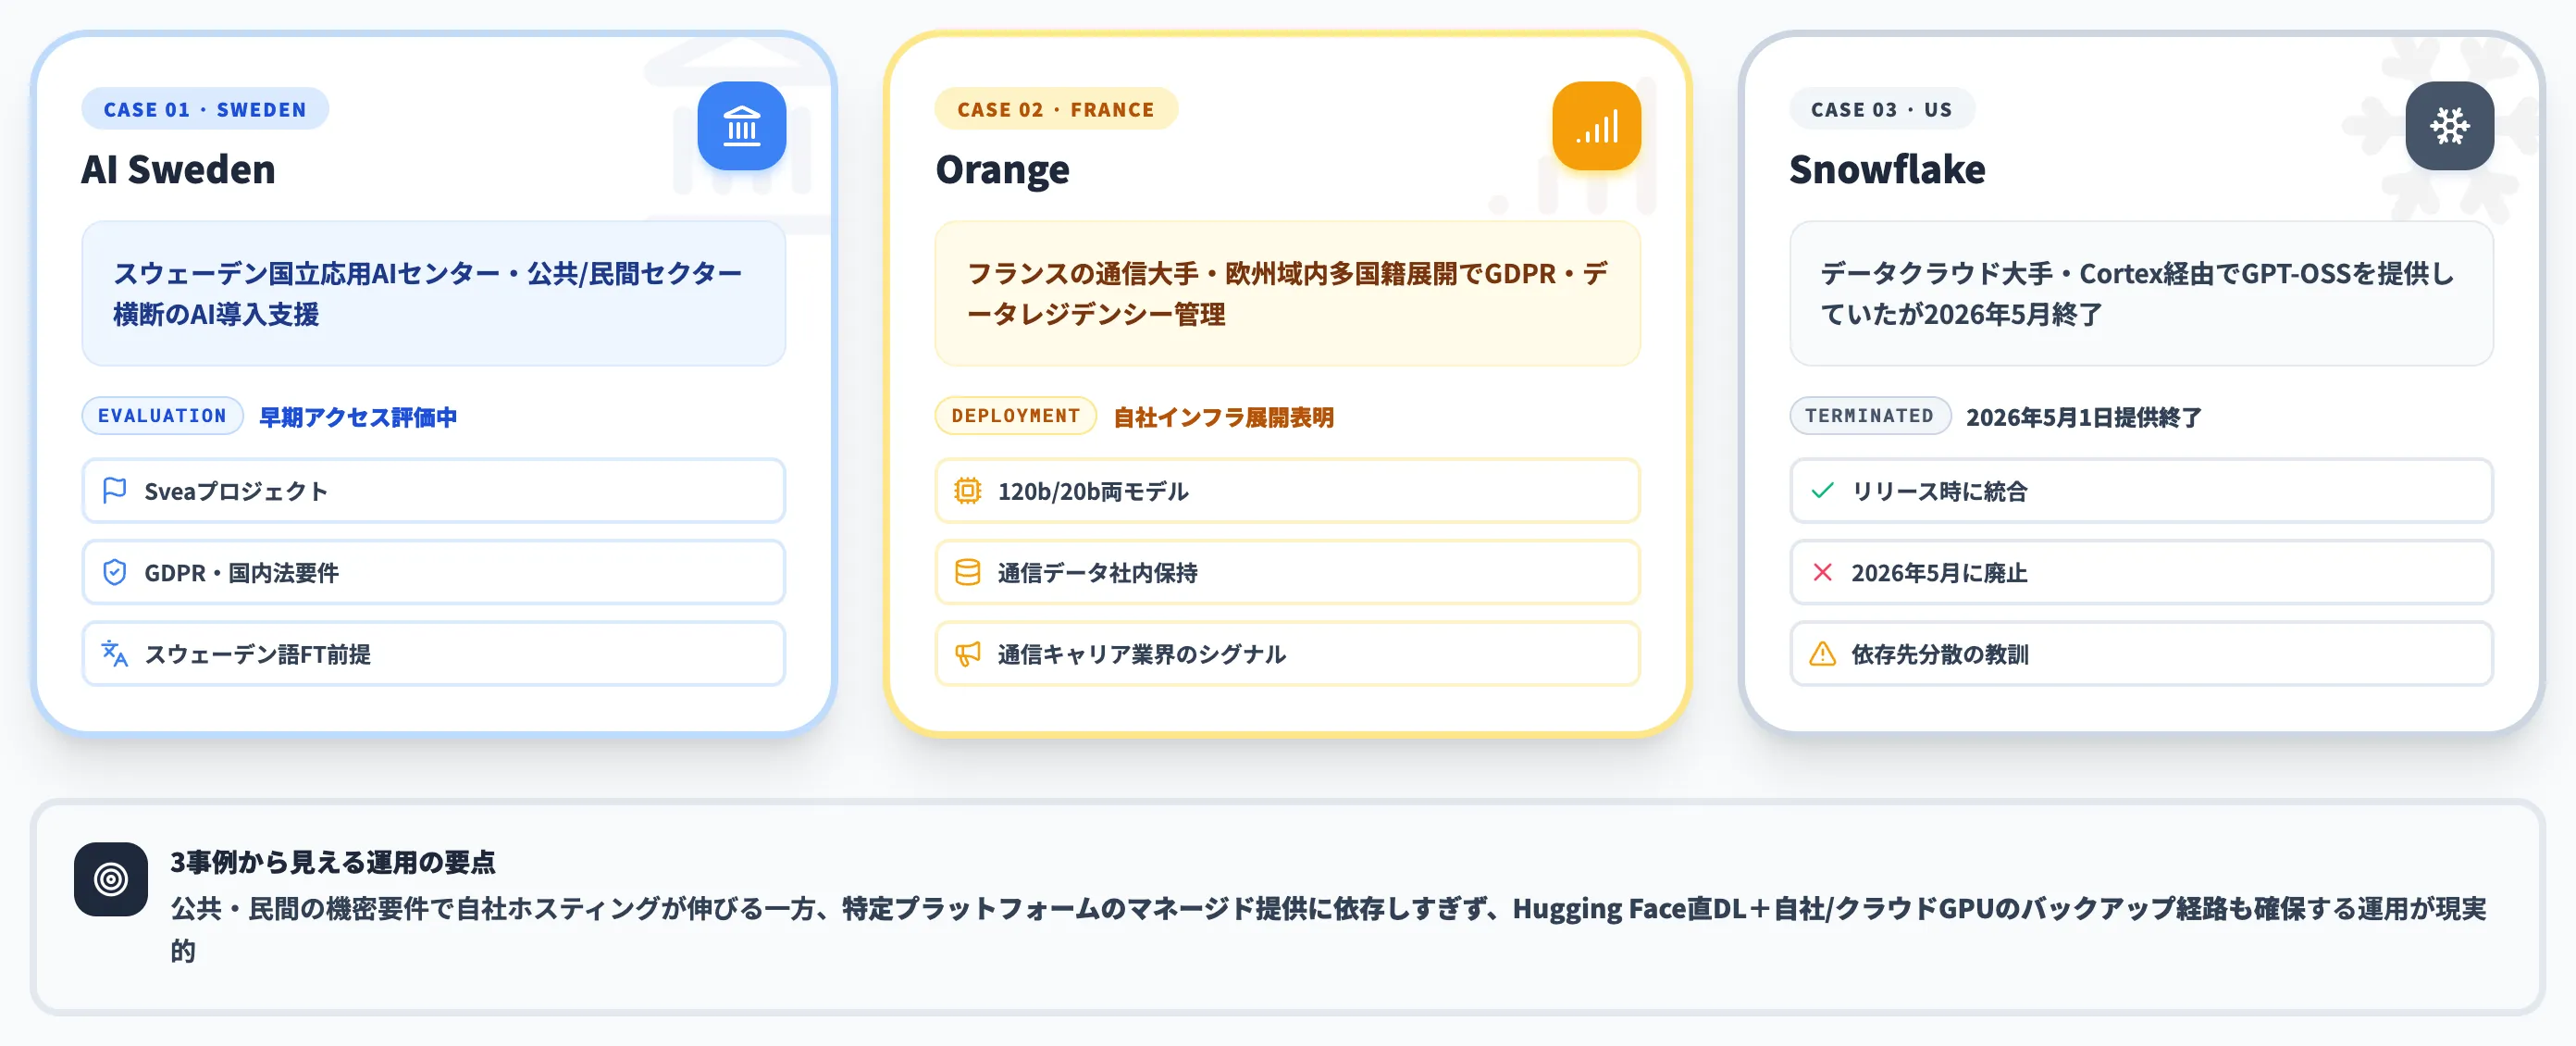Click the EVALUATION status tag
2576x1046 pixels.
(x=163, y=416)
